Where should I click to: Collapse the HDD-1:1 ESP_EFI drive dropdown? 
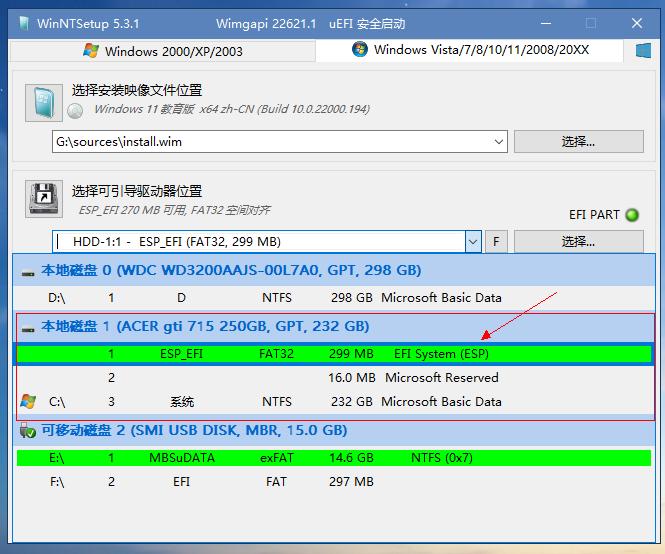click(472, 241)
